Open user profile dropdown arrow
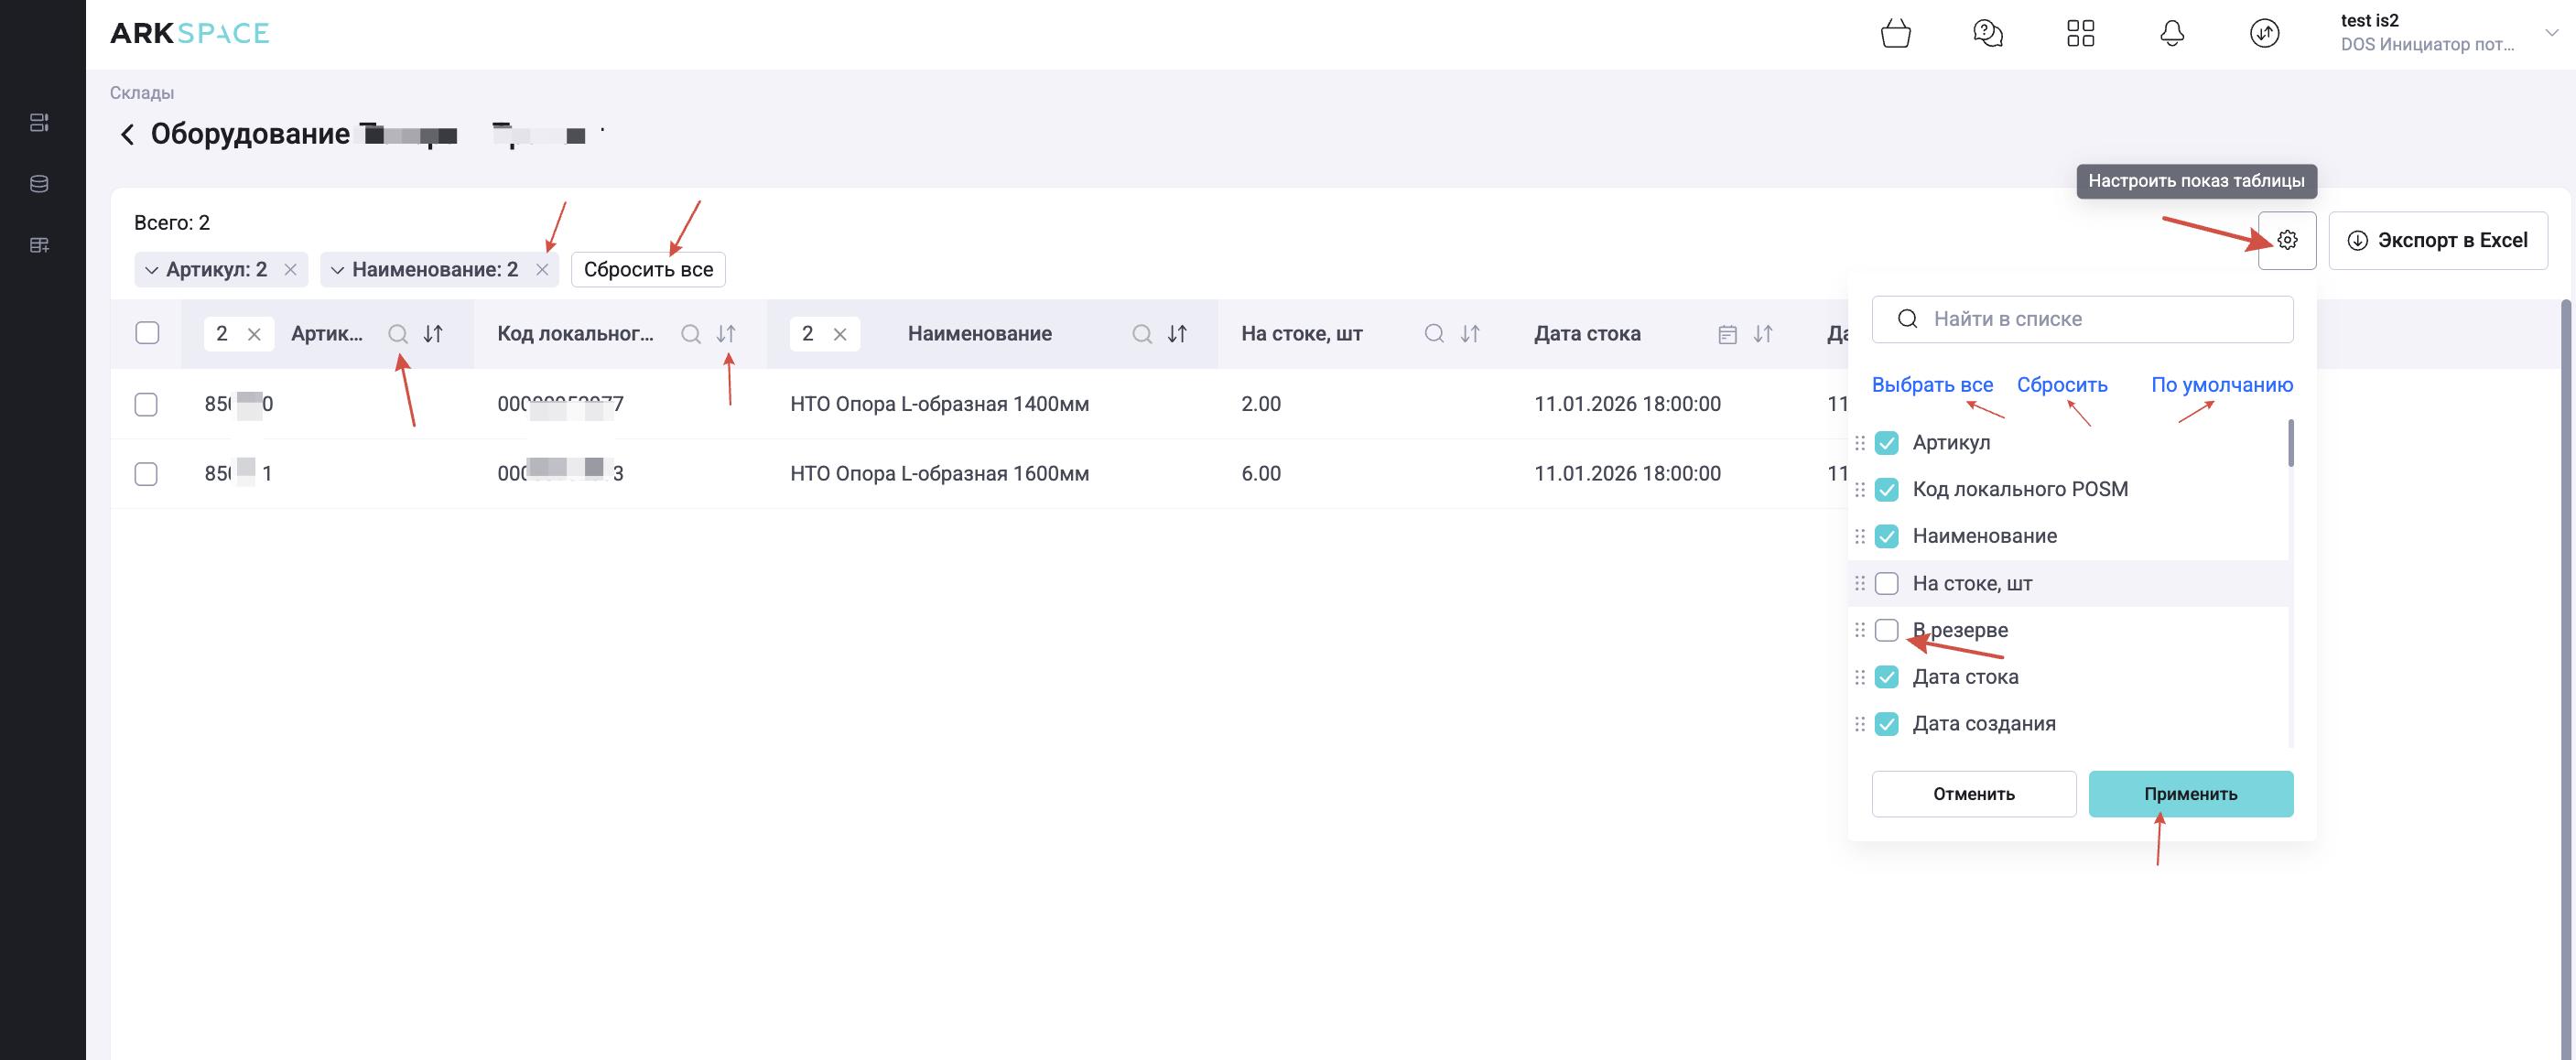The width and height of the screenshot is (2576, 1060). click(x=2550, y=34)
